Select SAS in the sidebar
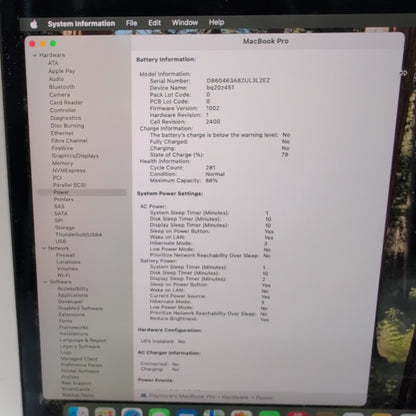416x416 pixels. tap(59, 206)
